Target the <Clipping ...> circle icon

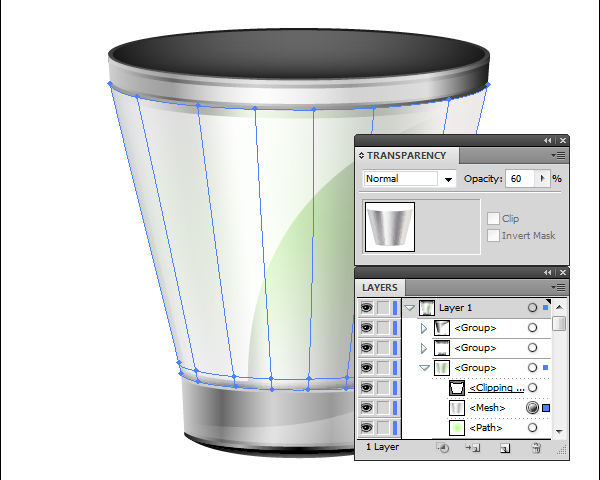tap(532, 388)
